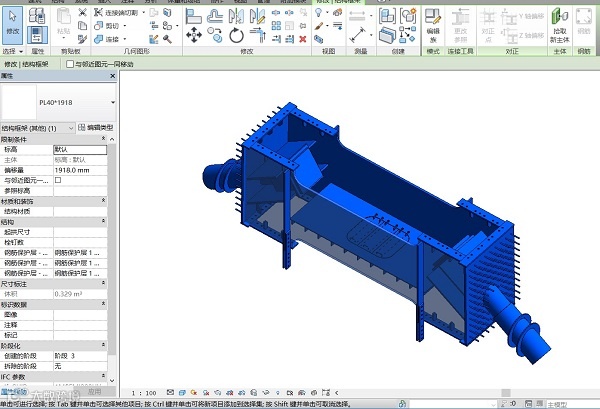Click the Measure Between Two References tool
Image resolution: width=600 pixels, height=409 pixels.
(x=357, y=16)
